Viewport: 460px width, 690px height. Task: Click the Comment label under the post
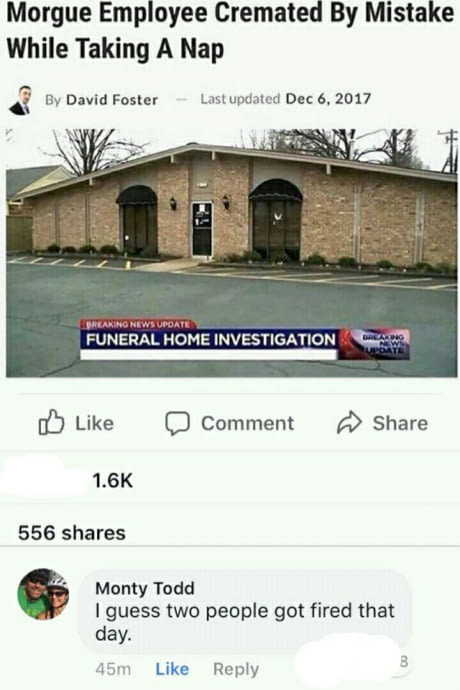coord(247,423)
